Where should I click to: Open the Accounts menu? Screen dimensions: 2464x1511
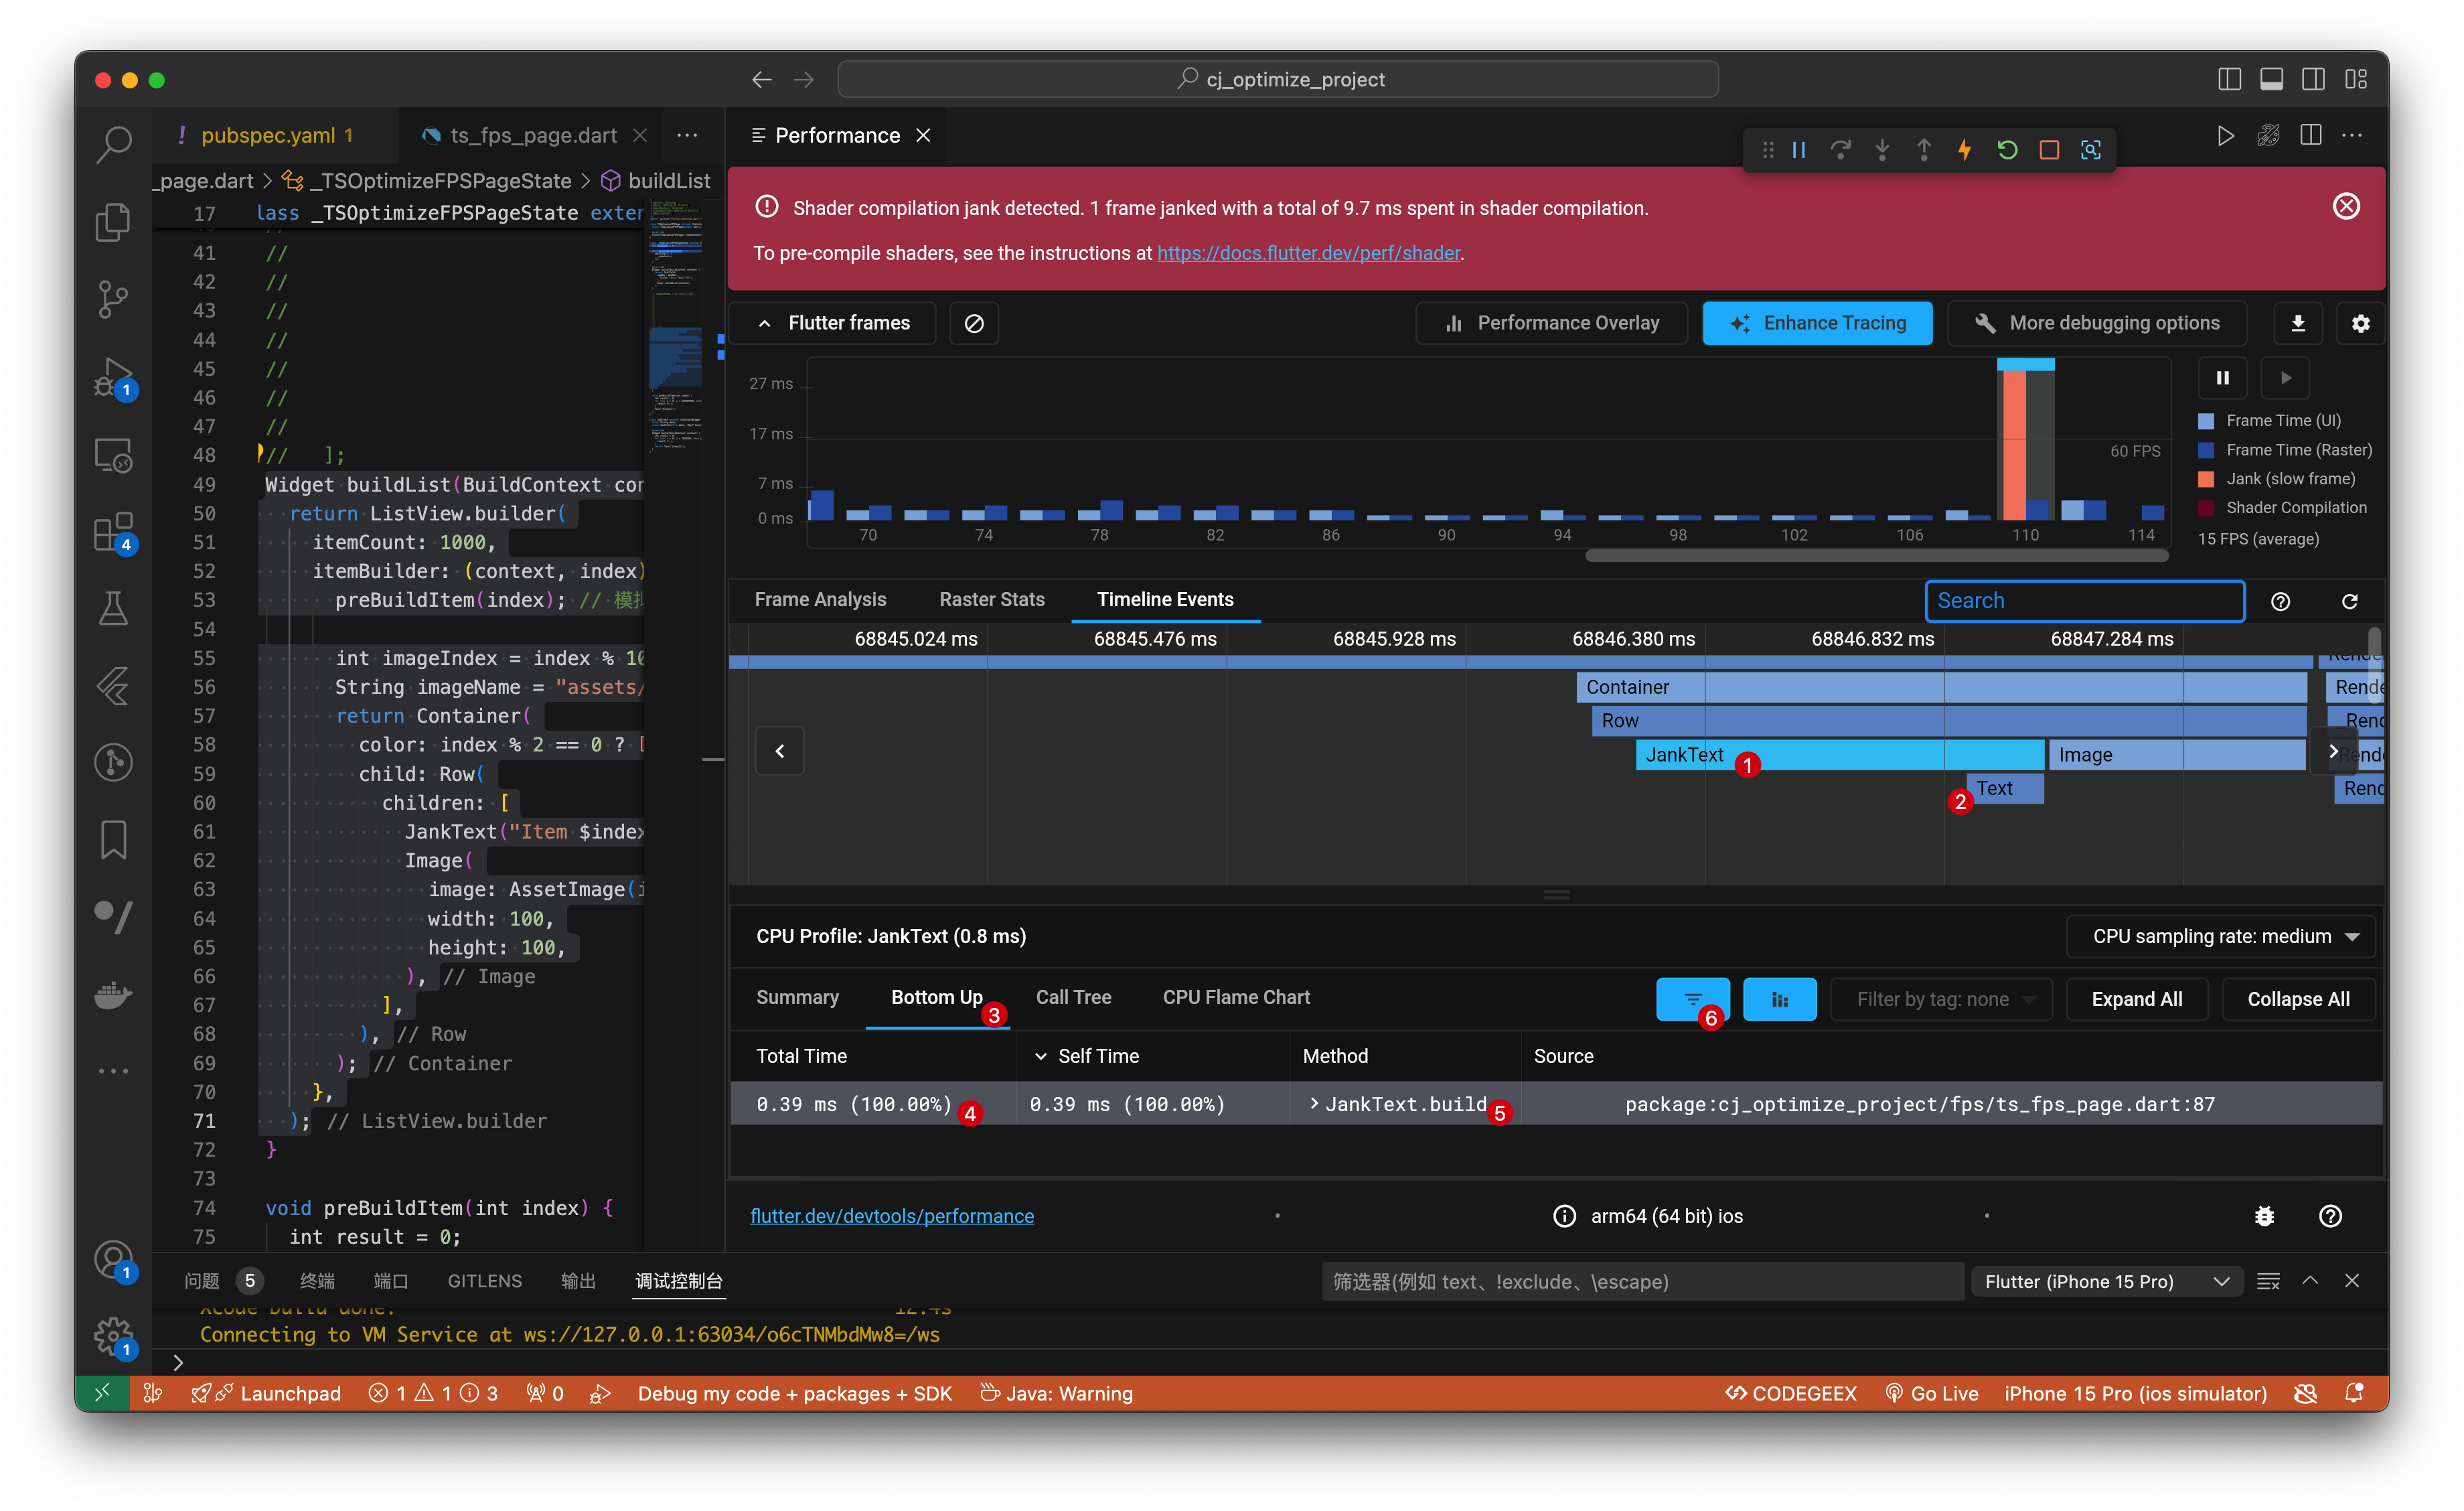point(113,1260)
